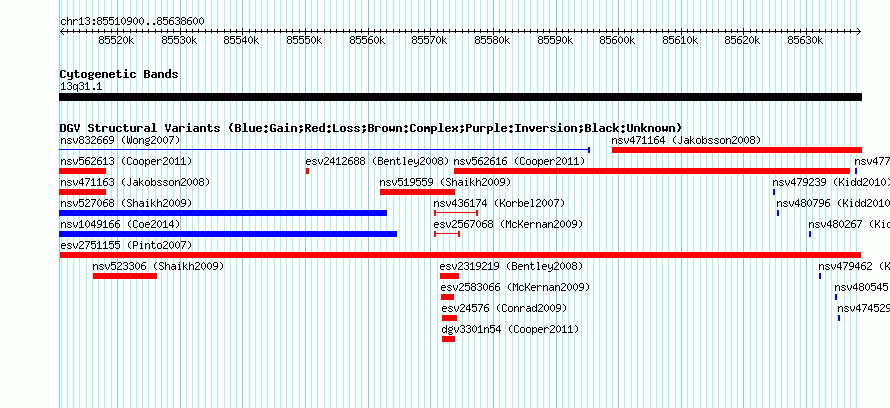Click the nsv527068 (Shaikh2009) blue gain bar
The width and height of the screenshot is (890, 408).
tap(223, 213)
